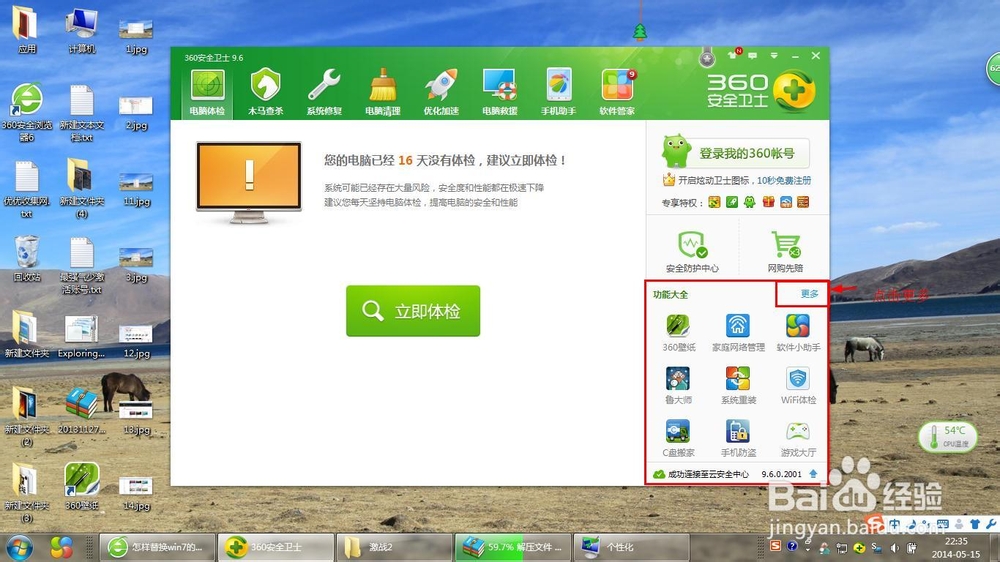This screenshot has width=1000, height=562.
Task: Click the 360 安全卫士 yellow plus logo
Action: [x=793, y=90]
